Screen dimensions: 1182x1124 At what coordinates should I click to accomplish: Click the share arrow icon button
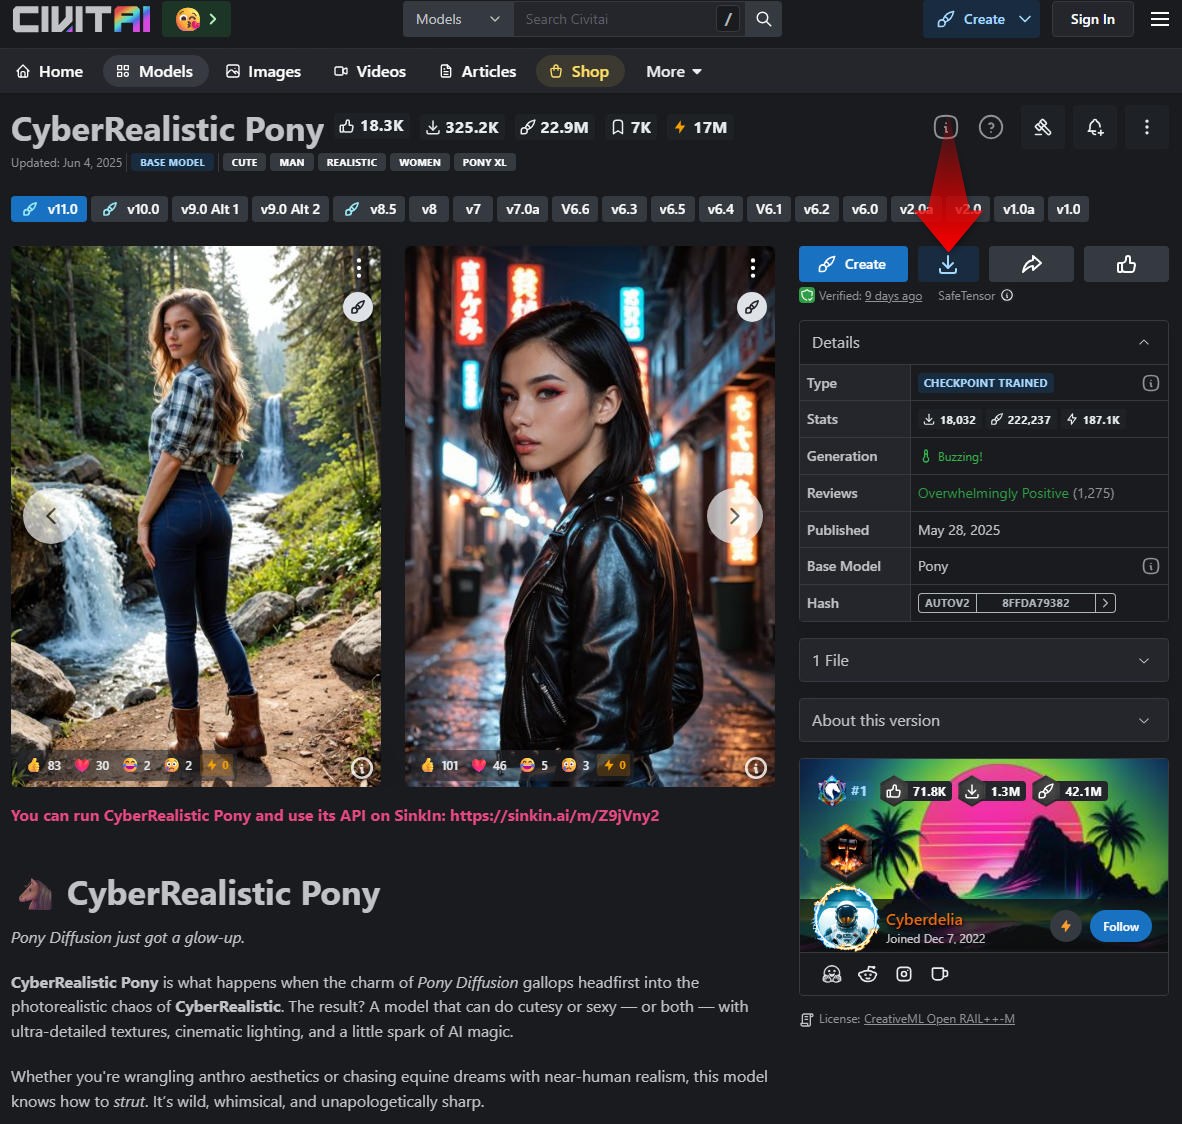pyautogui.click(x=1031, y=265)
